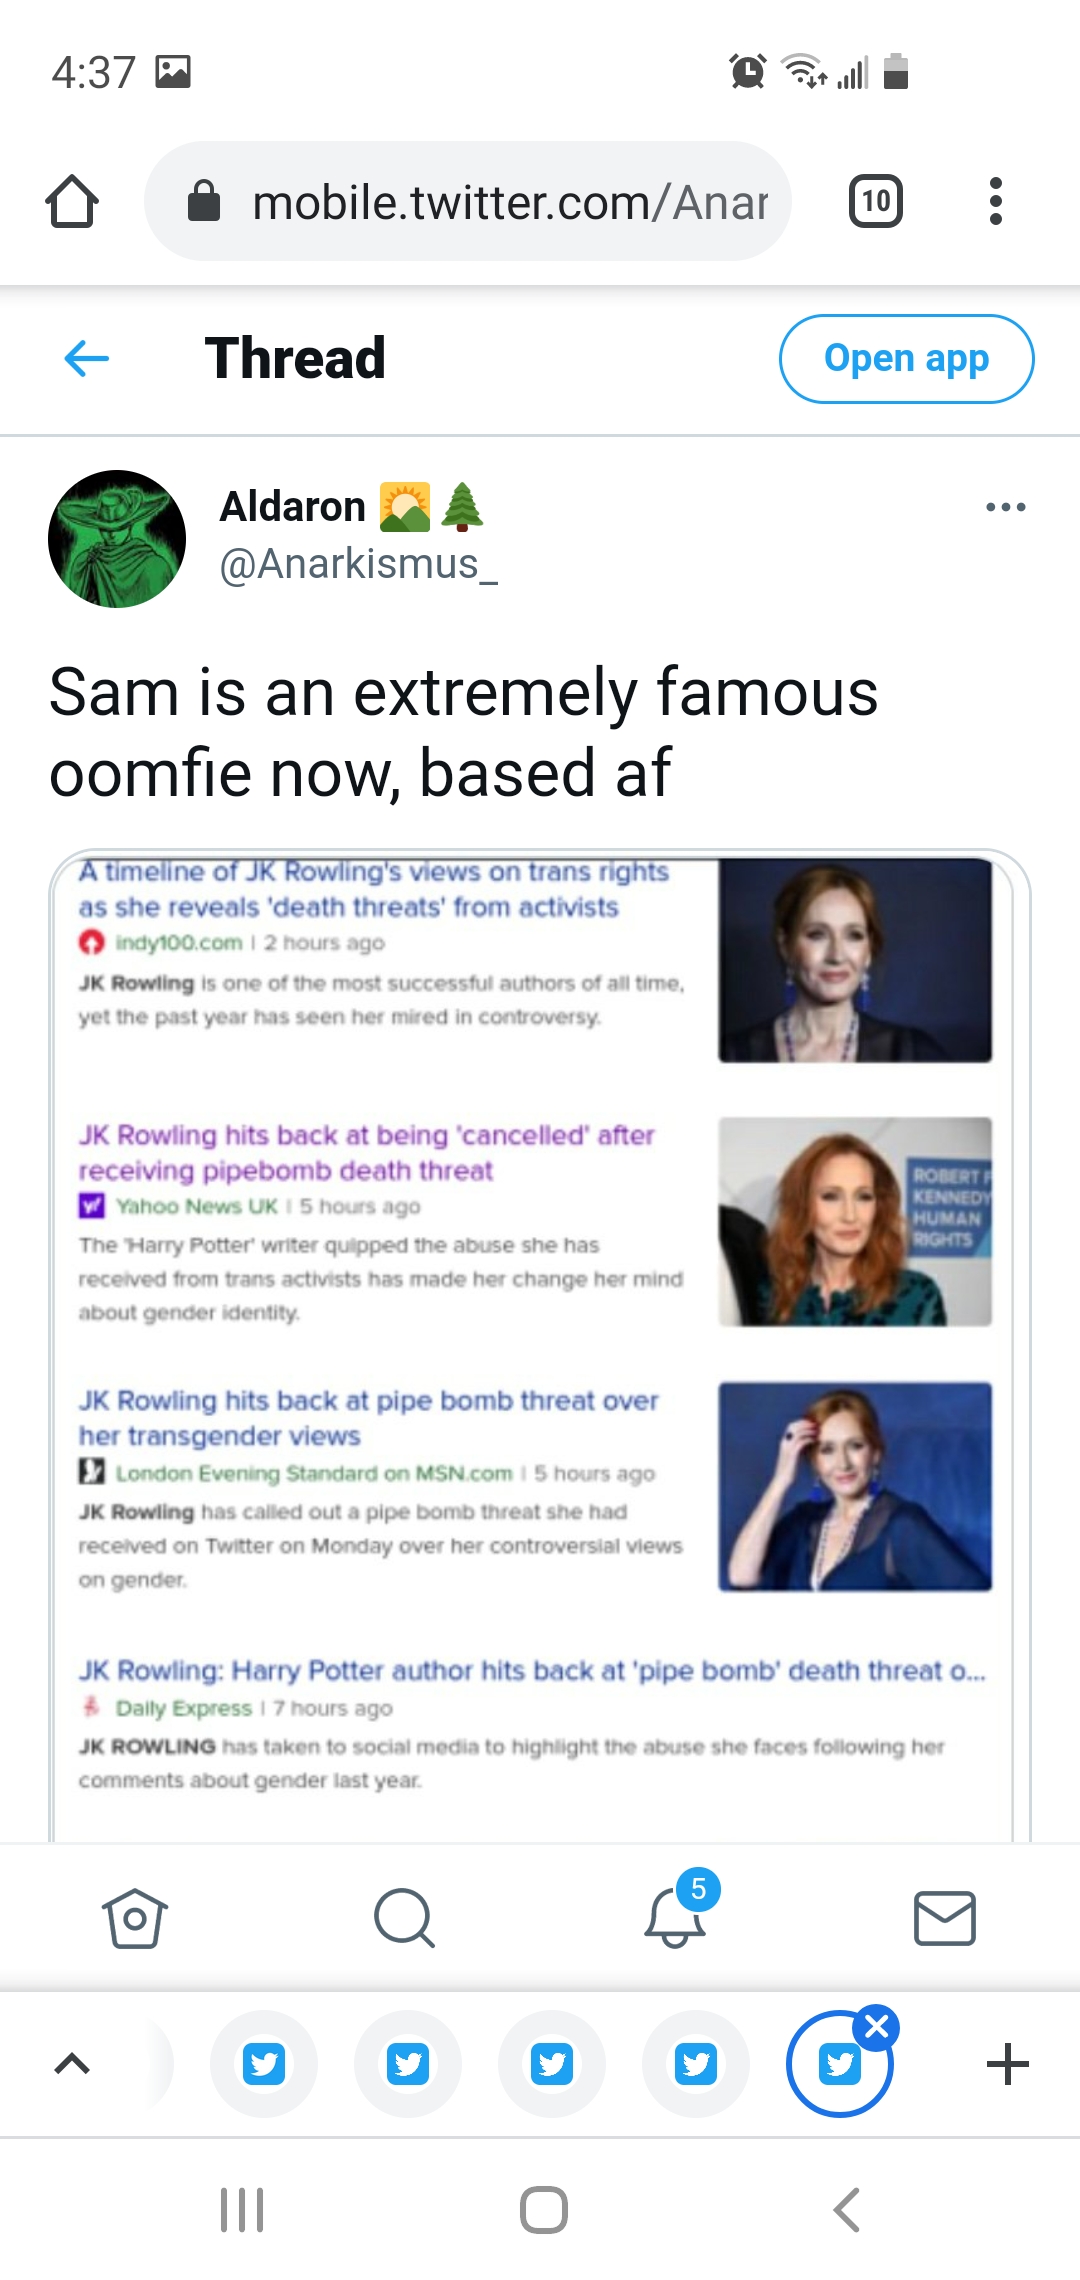This screenshot has height=2280, width=1080.
Task: Switch to the first Twitter tab icon
Action: tap(264, 2064)
